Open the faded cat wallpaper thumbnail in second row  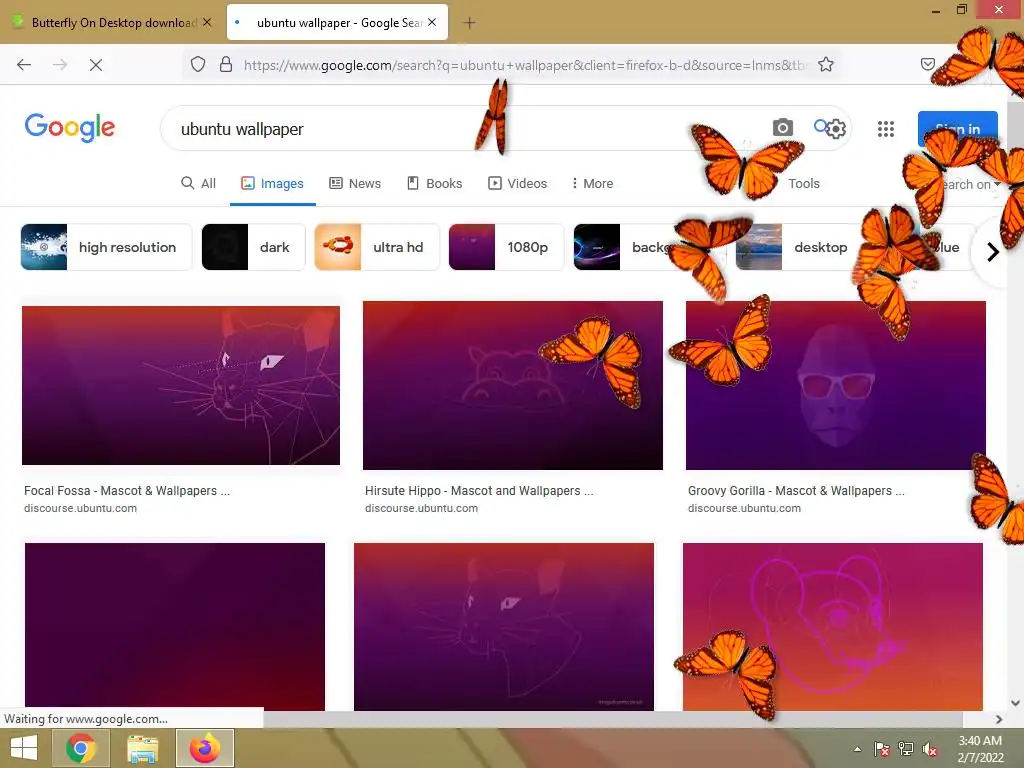point(504,627)
